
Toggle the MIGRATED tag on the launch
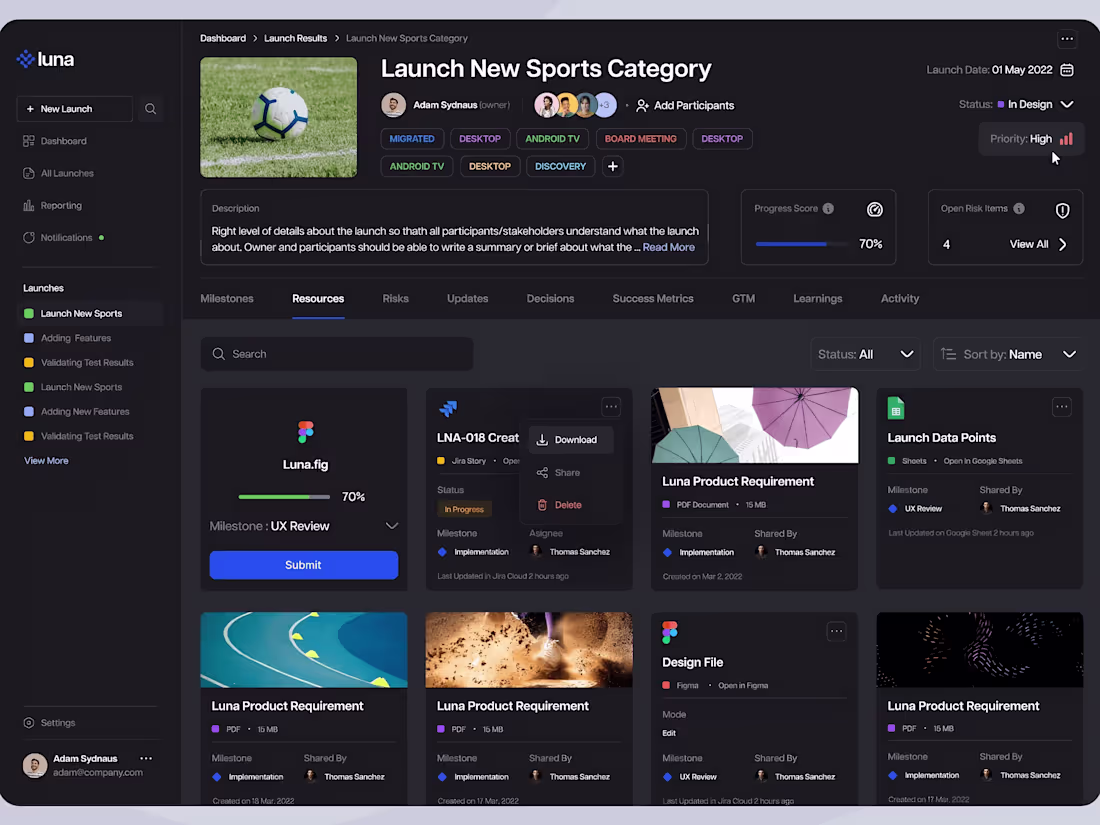coord(412,138)
